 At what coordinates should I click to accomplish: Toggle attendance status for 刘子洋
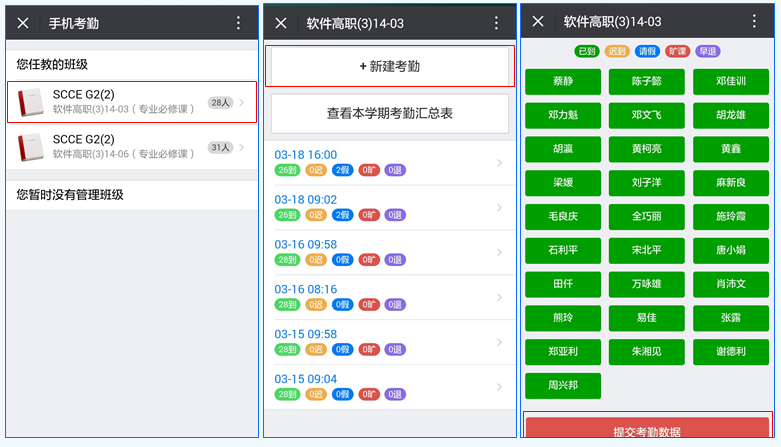click(x=647, y=183)
